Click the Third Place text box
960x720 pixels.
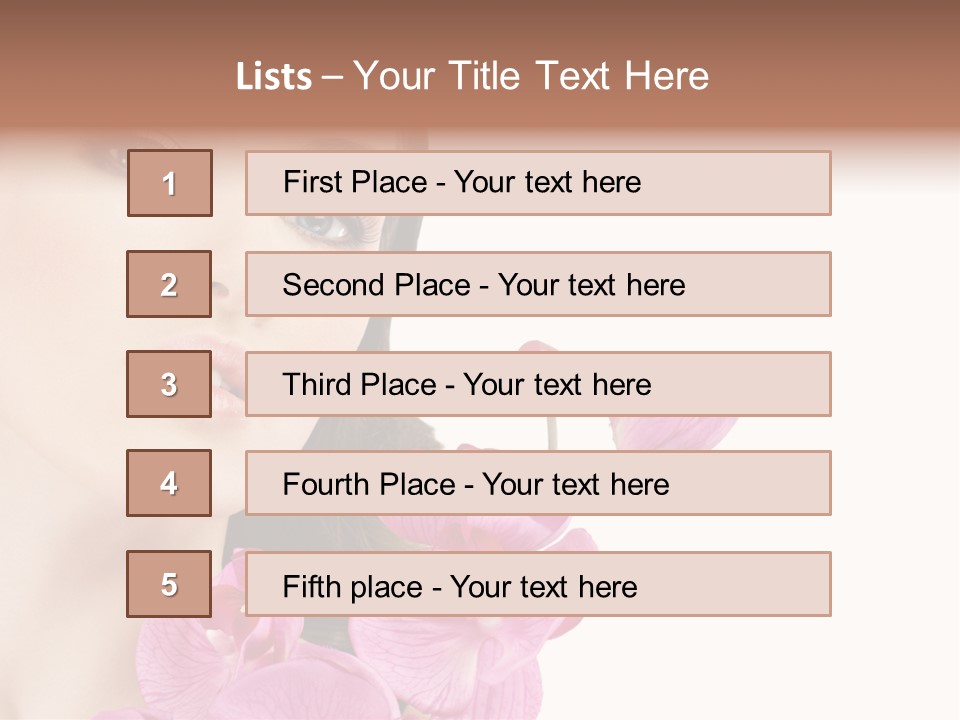[538, 384]
